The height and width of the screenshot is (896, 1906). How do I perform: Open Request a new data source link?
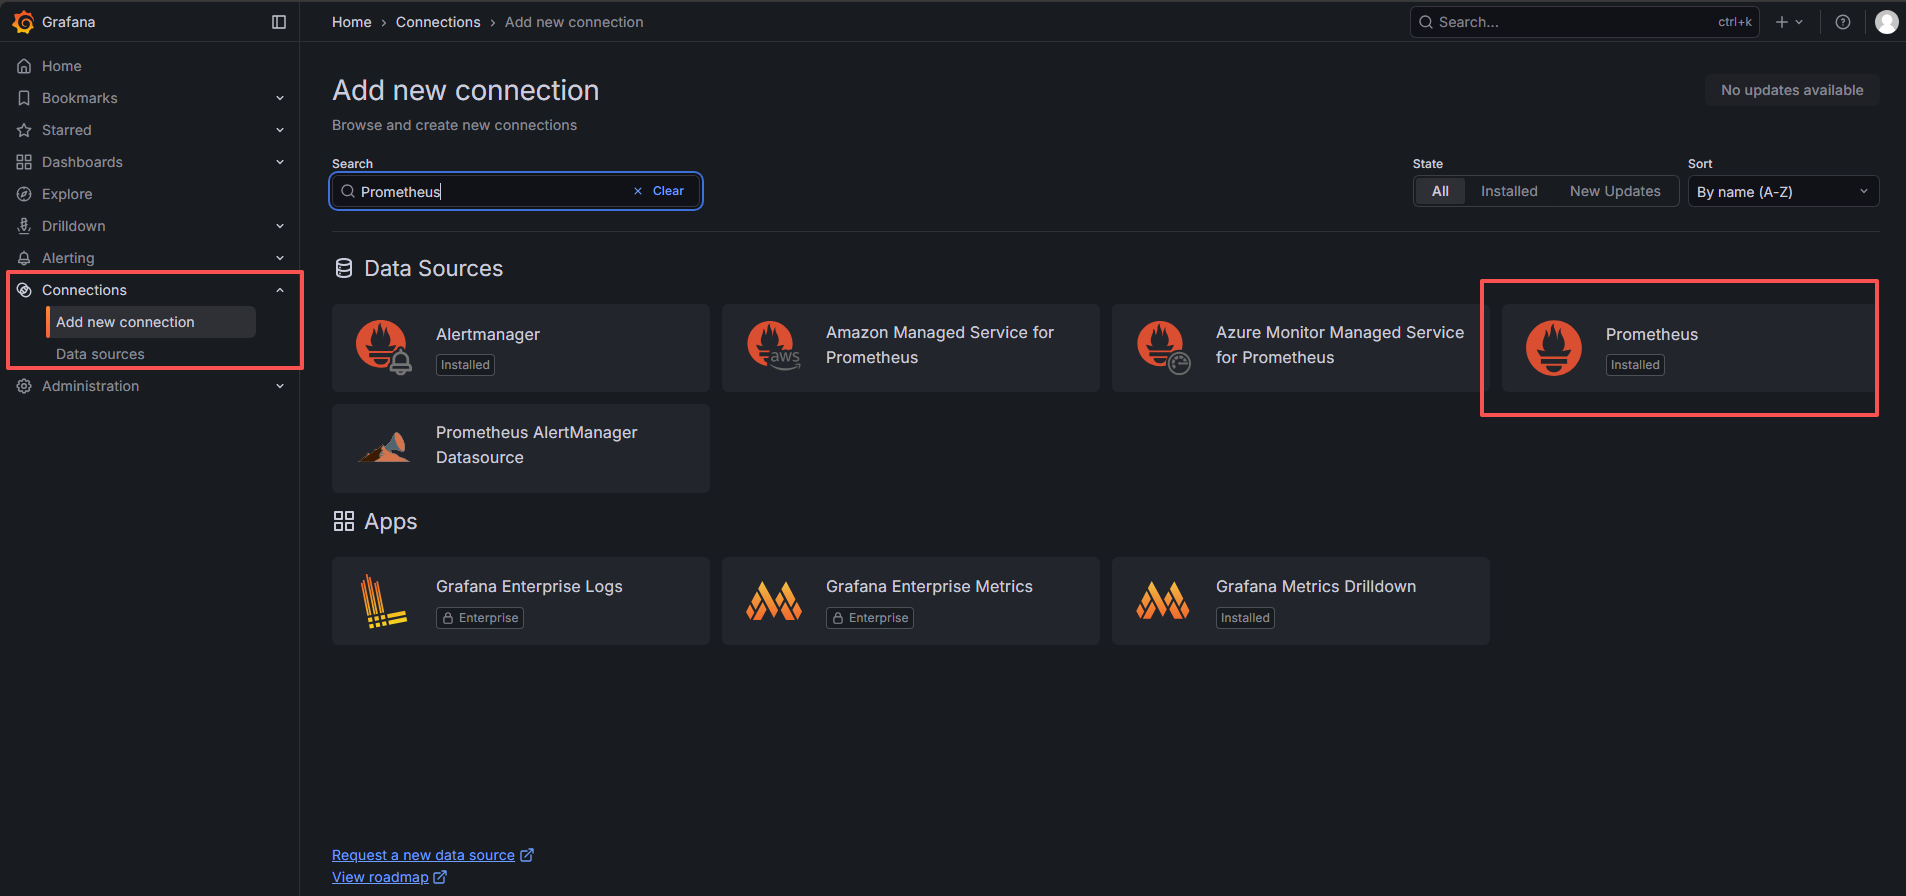423,855
